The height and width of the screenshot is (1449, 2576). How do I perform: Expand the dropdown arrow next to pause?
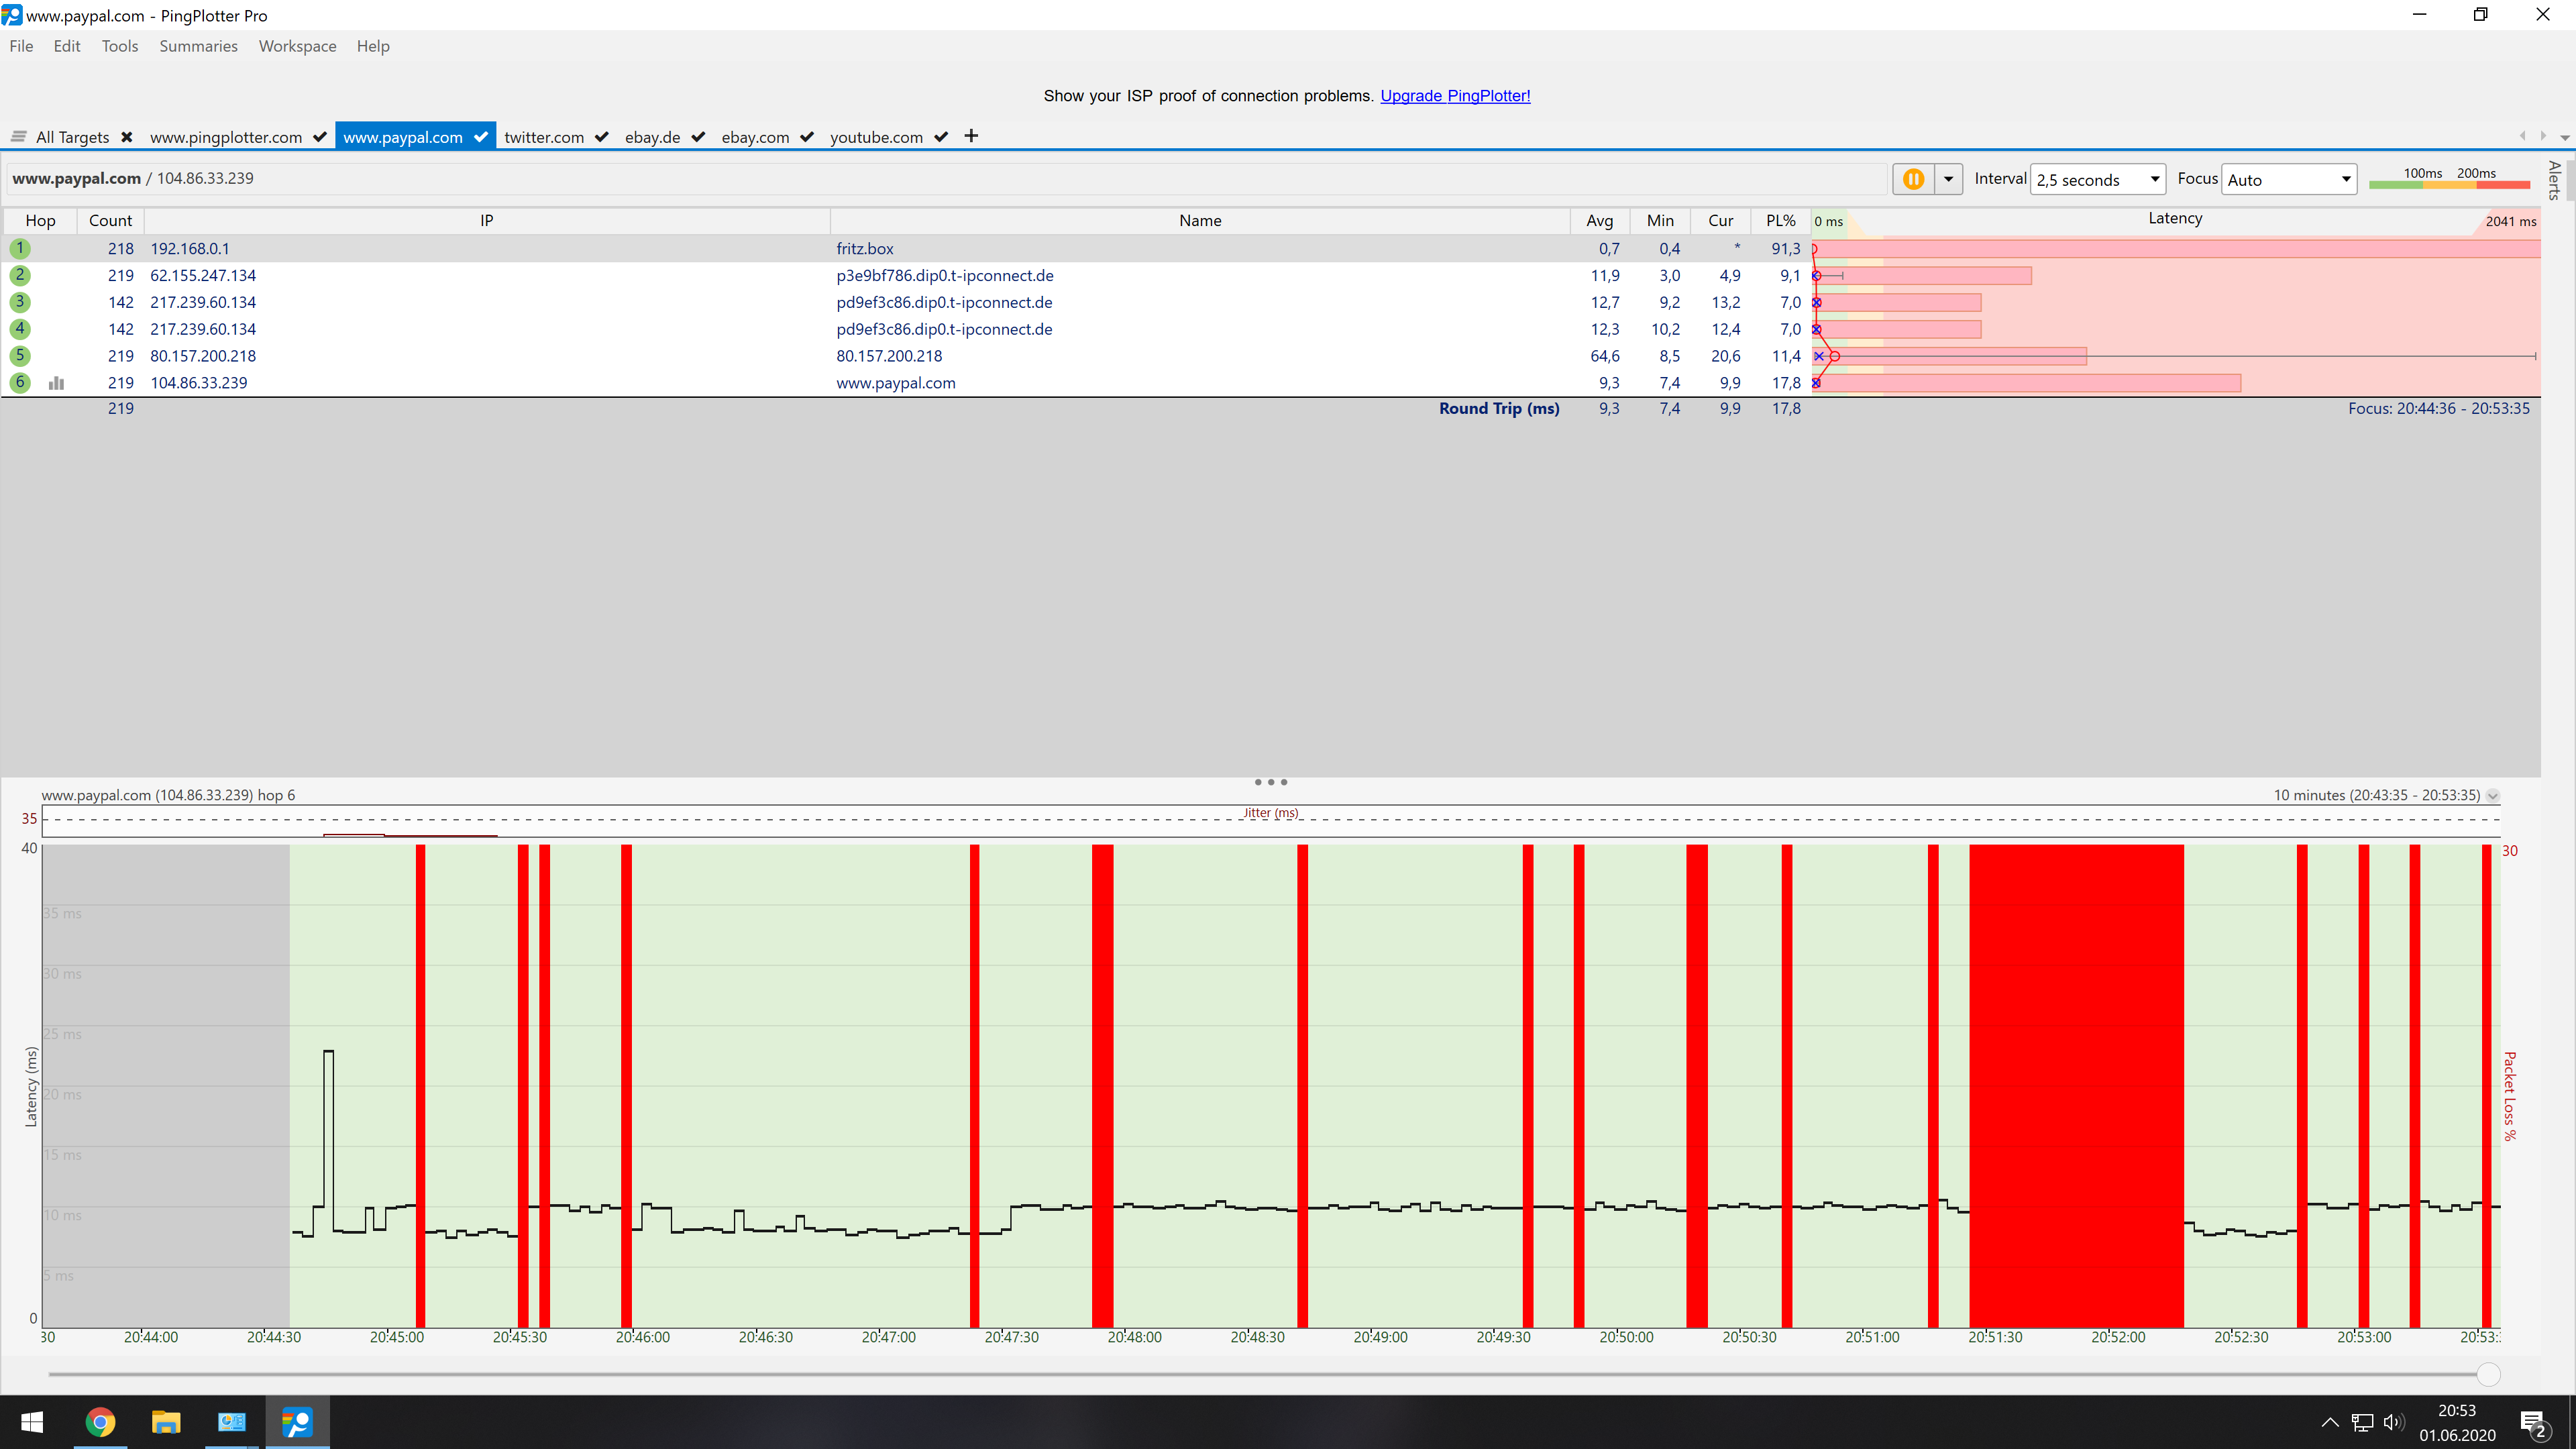[x=1948, y=179]
